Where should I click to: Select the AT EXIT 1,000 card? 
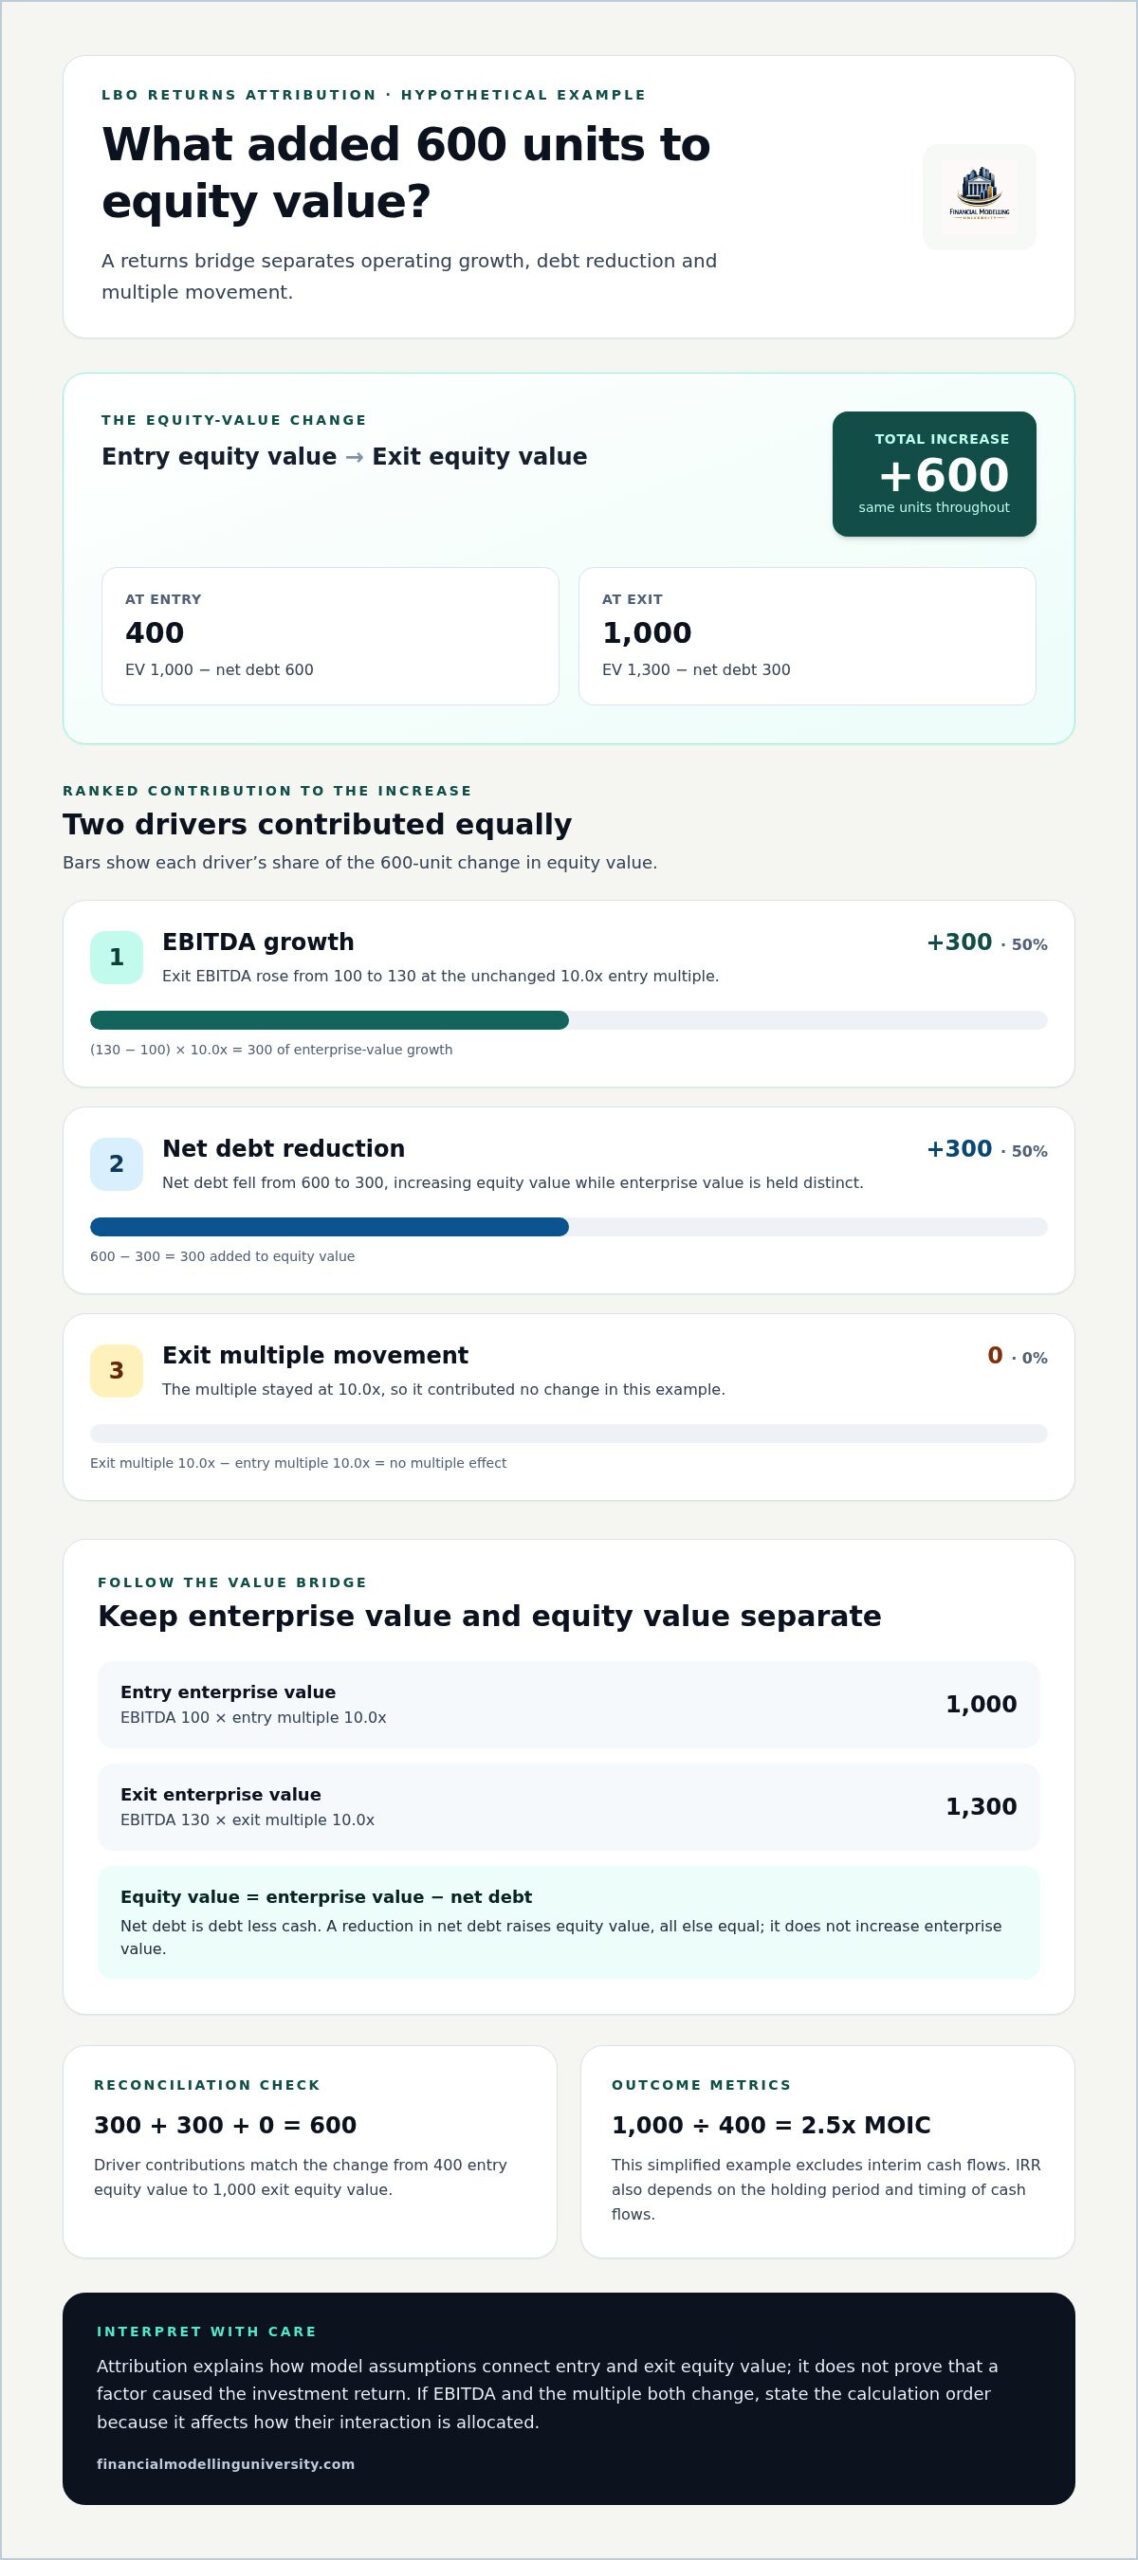pyautogui.click(x=807, y=636)
